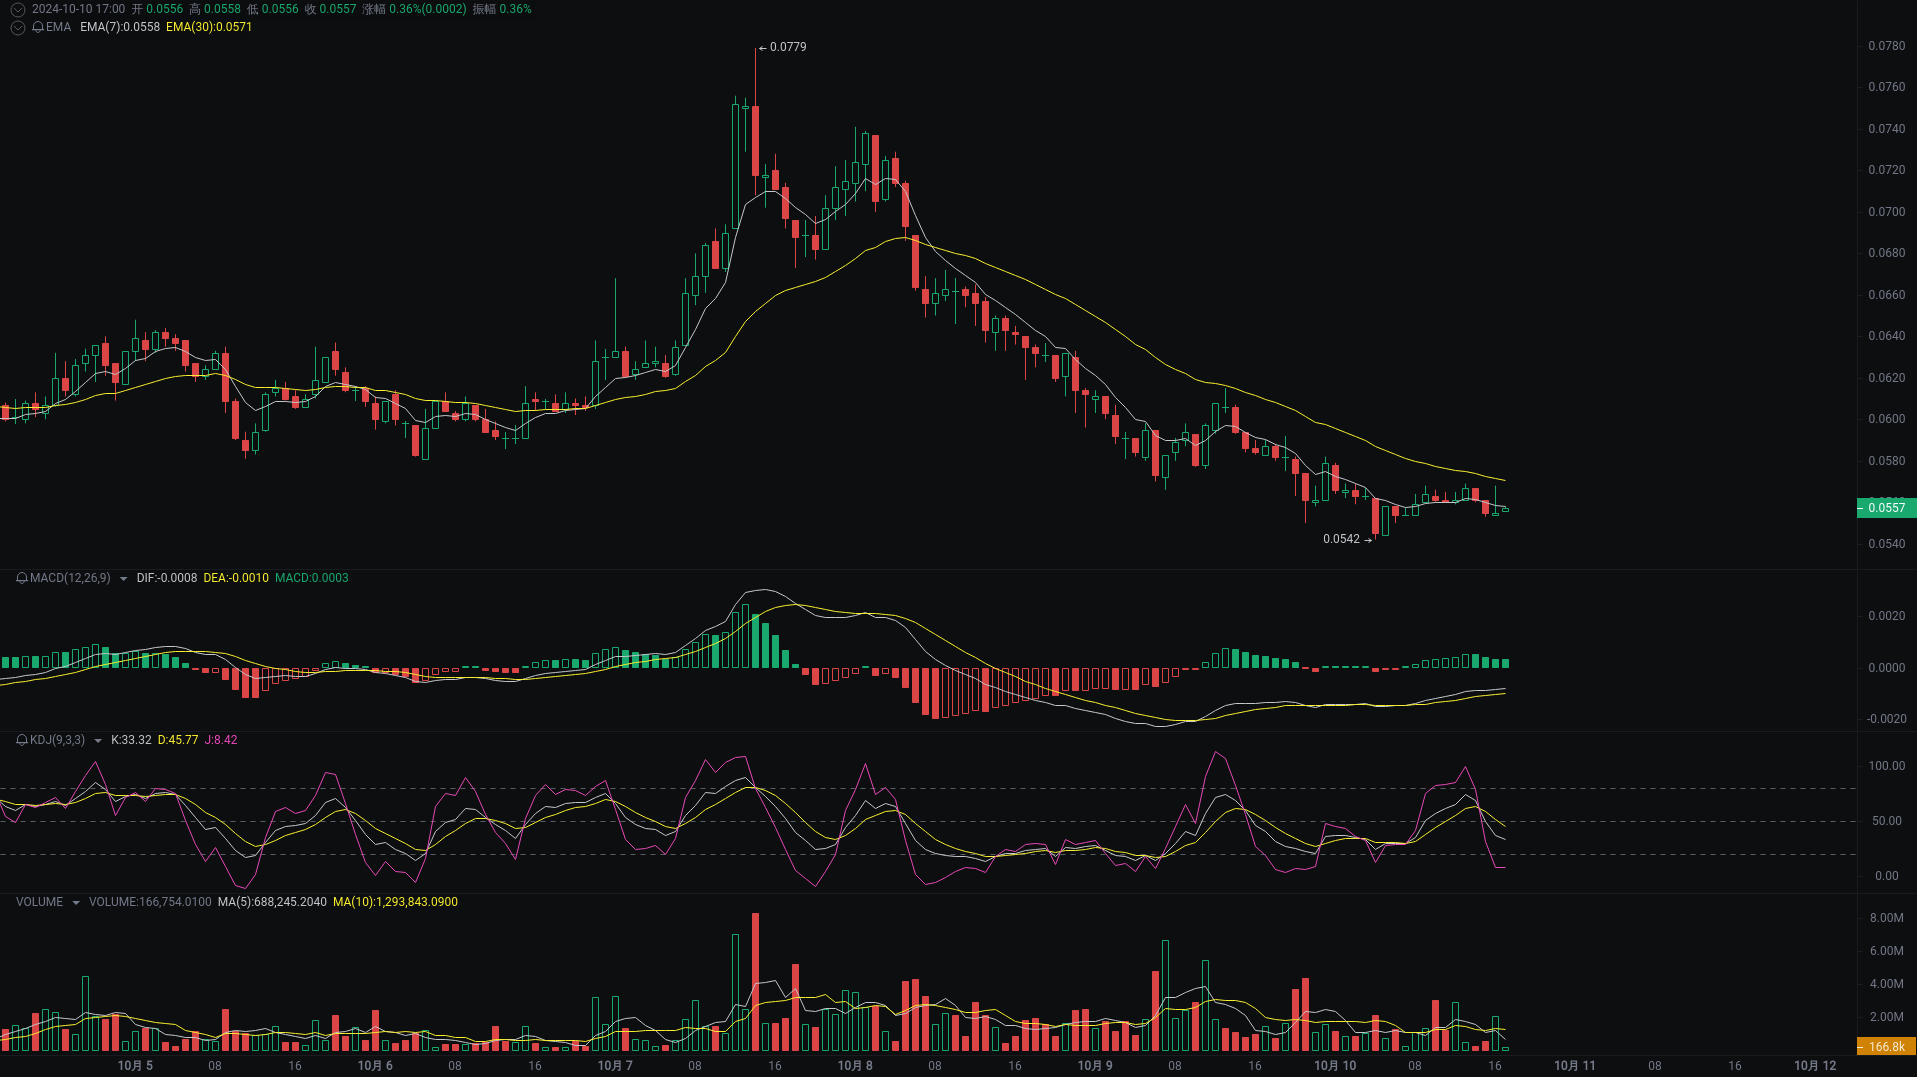The height and width of the screenshot is (1077, 1917).
Task: Select the 10月8 date label on the time axis
Action: coord(855,1066)
